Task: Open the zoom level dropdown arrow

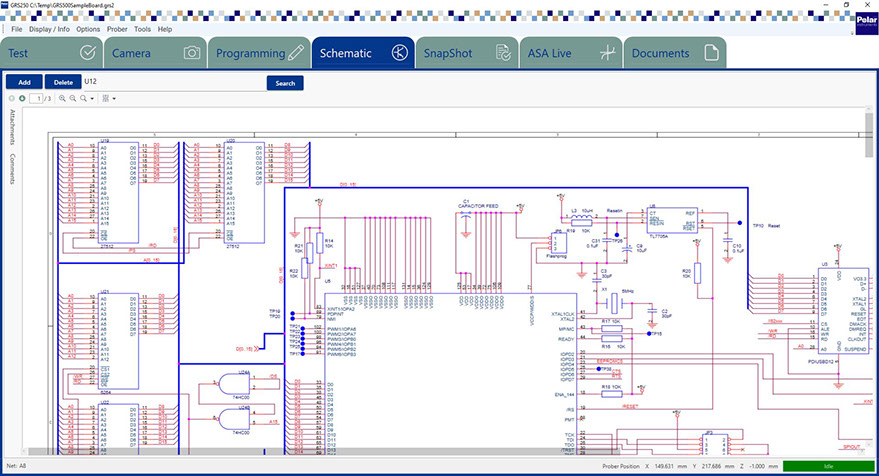Action: point(93,99)
